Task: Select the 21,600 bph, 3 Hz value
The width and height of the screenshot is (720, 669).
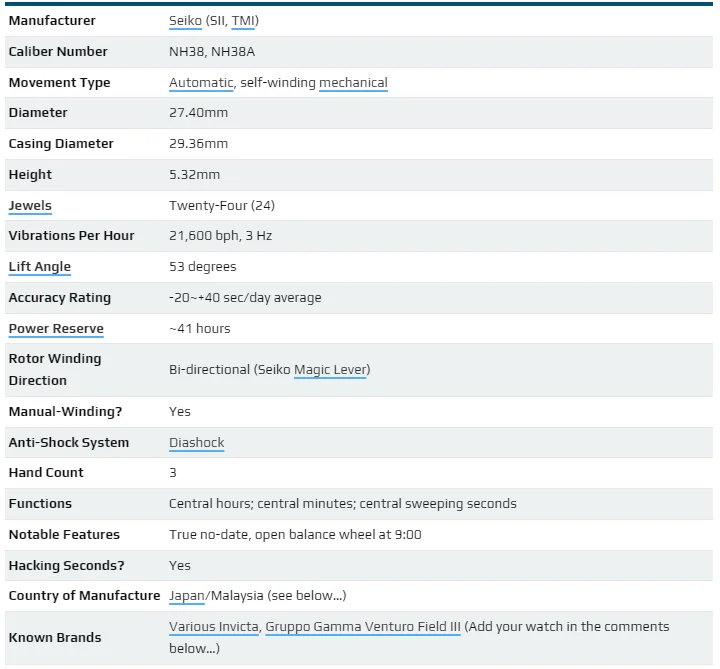Action: pos(220,236)
